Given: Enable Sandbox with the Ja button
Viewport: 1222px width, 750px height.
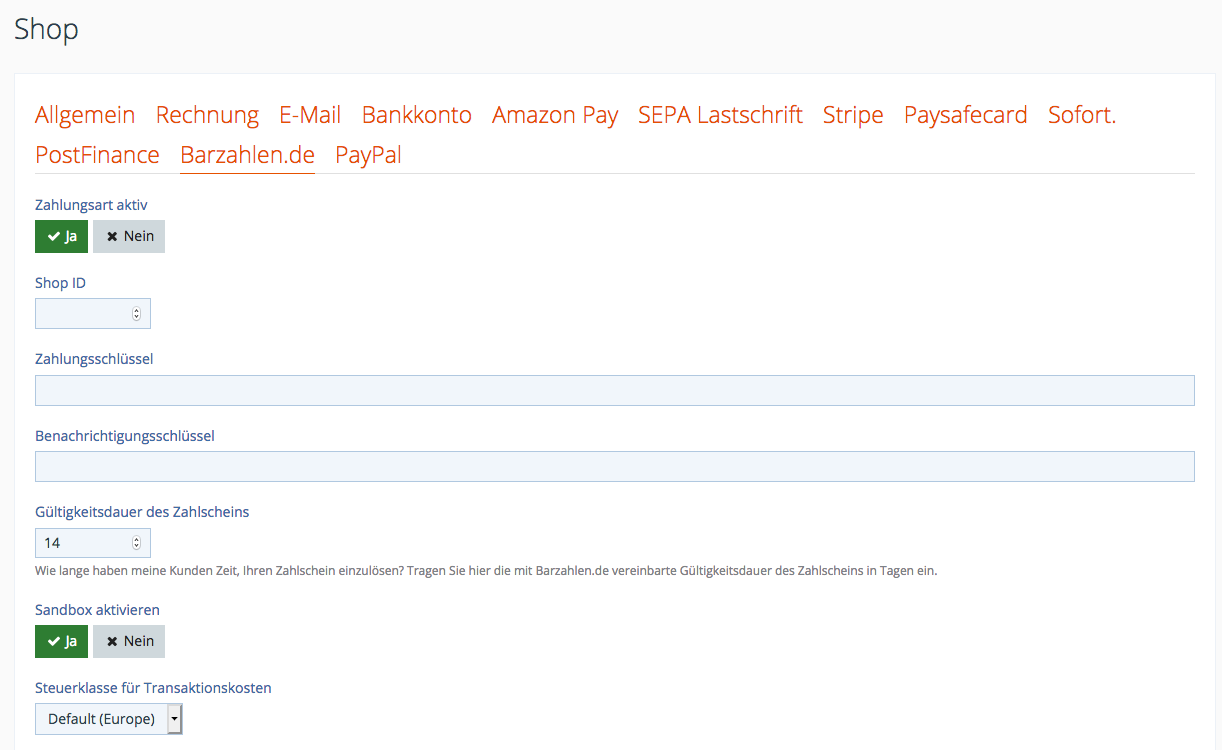Looking at the screenshot, I should coord(61,641).
